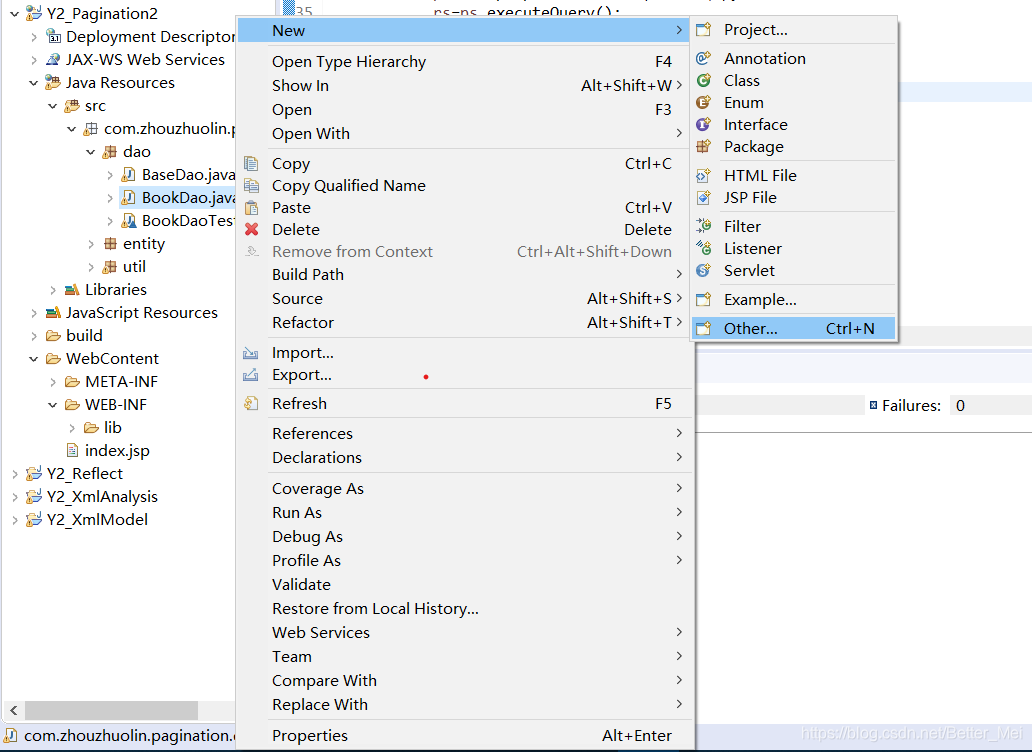Viewport: 1032px width, 752px height.
Task: Open the Show In submenu
Action: pos(463,86)
